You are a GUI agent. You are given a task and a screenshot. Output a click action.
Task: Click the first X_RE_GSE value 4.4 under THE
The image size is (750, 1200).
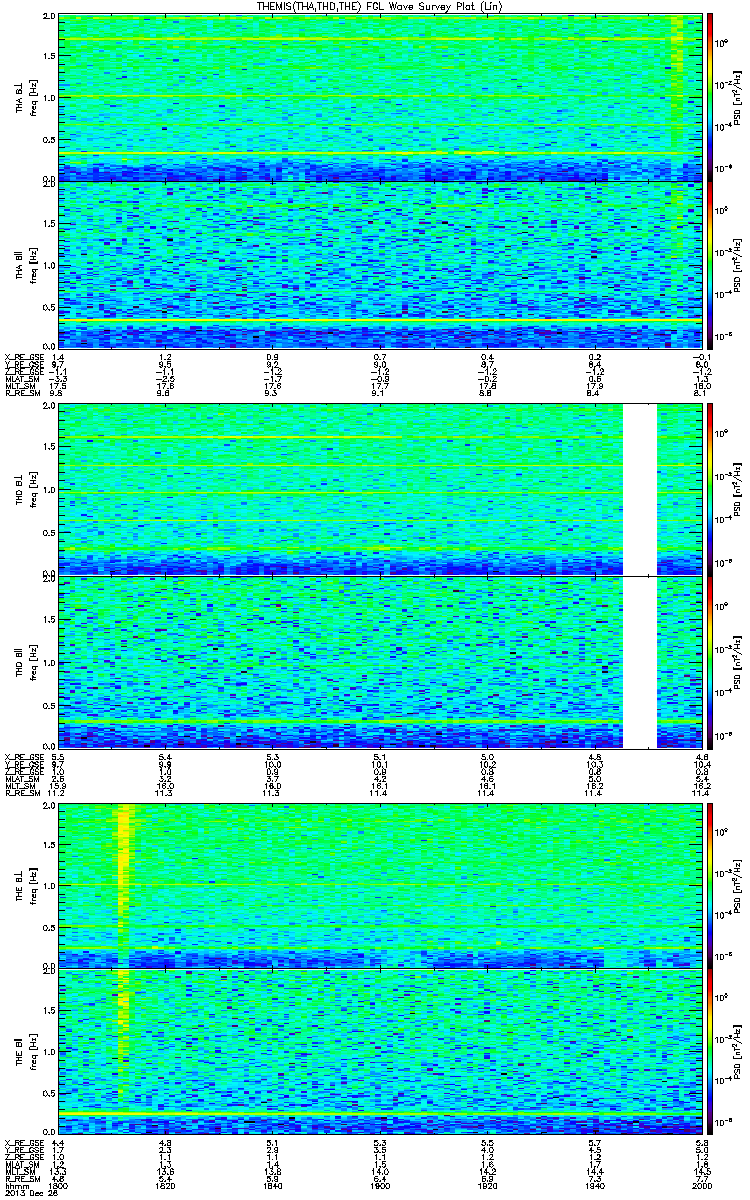(x=58, y=1143)
